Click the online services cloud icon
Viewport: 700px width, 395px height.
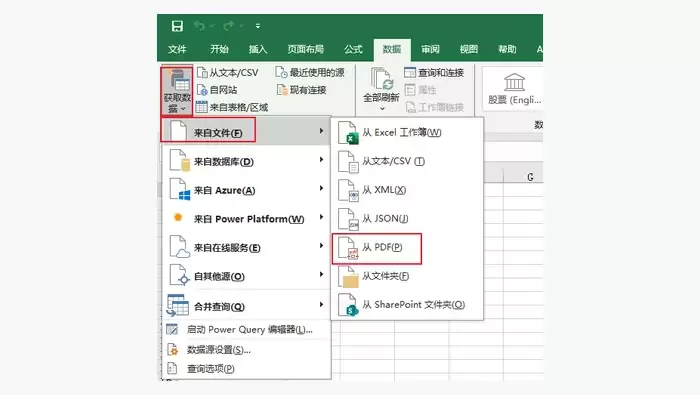pyautogui.click(x=182, y=254)
